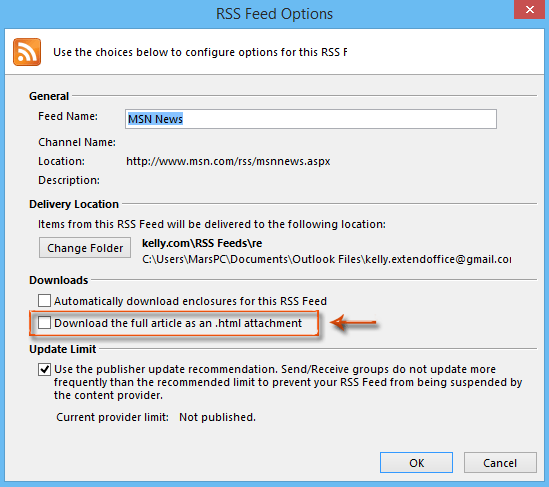This screenshot has height=487, width=549.
Task: Click the orange RSS feed icon
Action: pos(27,52)
